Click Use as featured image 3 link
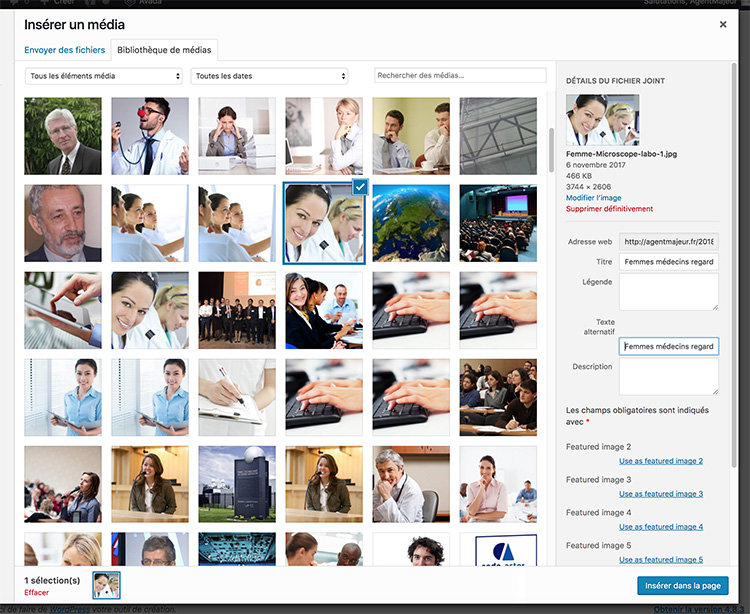The width and height of the screenshot is (750, 614). [x=661, y=493]
